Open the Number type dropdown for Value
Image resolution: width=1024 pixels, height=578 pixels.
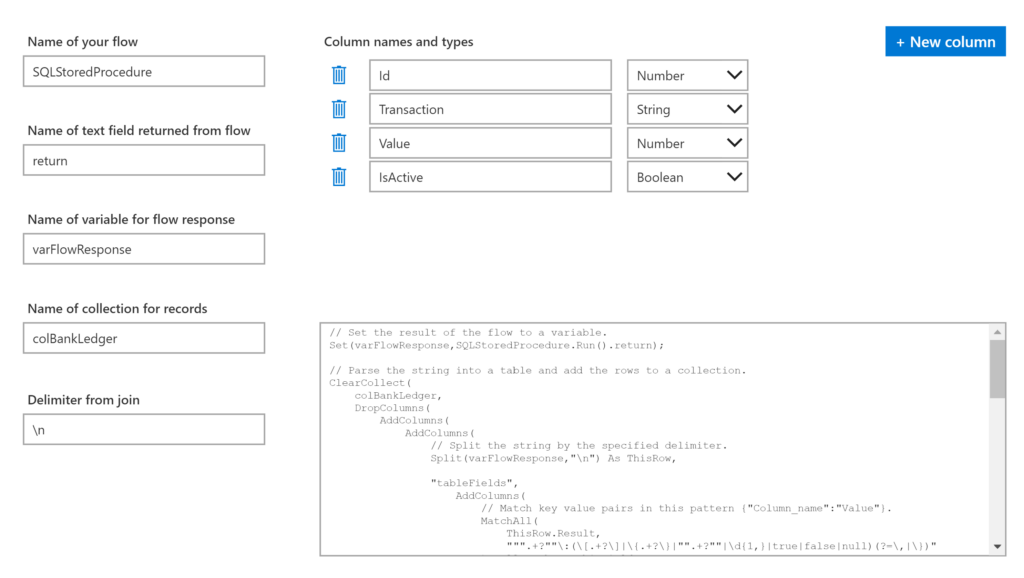click(x=687, y=143)
